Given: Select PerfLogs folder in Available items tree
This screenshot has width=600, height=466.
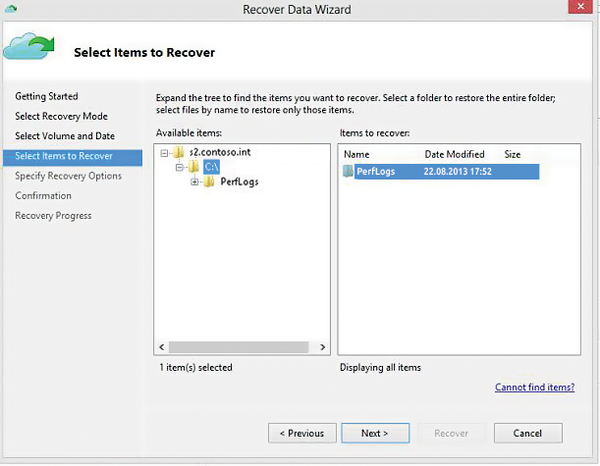Looking at the screenshot, I should [x=239, y=182].
